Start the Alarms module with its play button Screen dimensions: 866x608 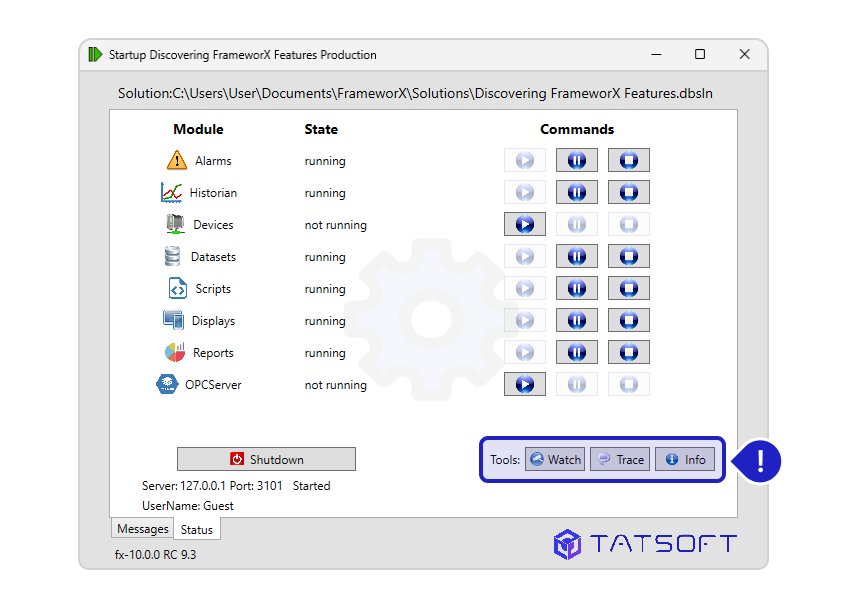pos(525,161)
